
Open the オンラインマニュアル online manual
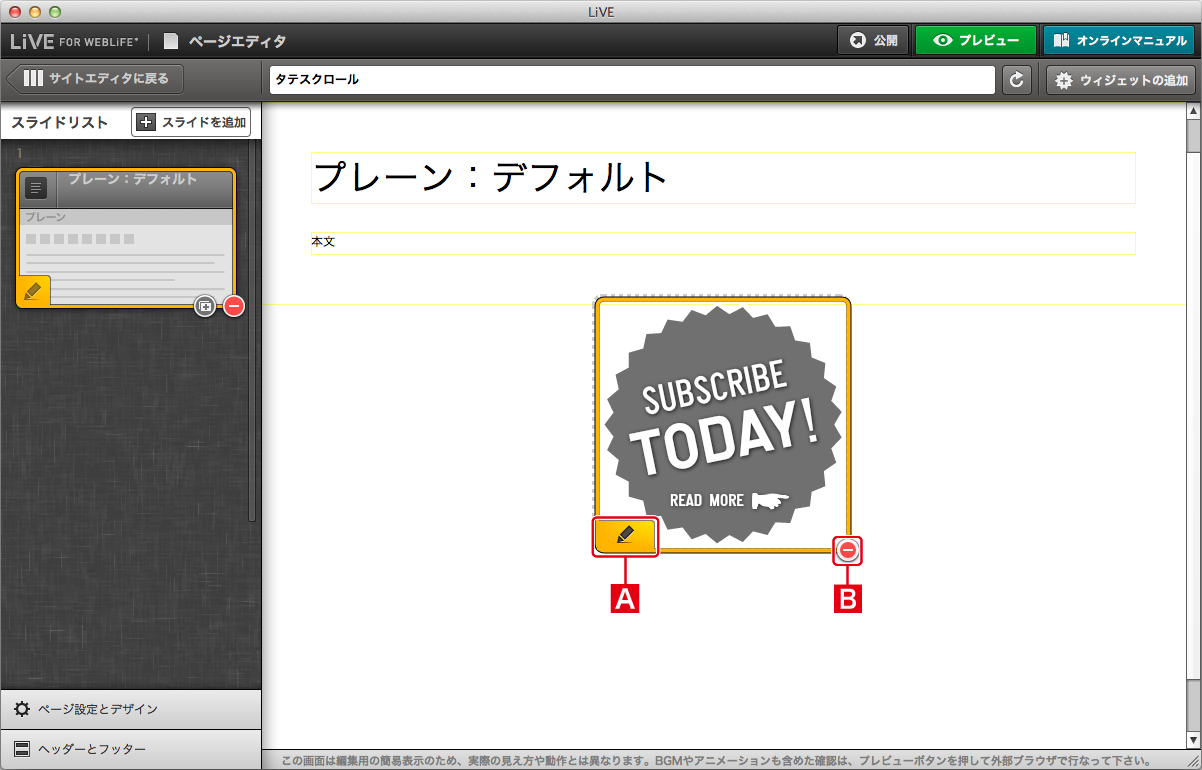click(x=1118, y=41)
